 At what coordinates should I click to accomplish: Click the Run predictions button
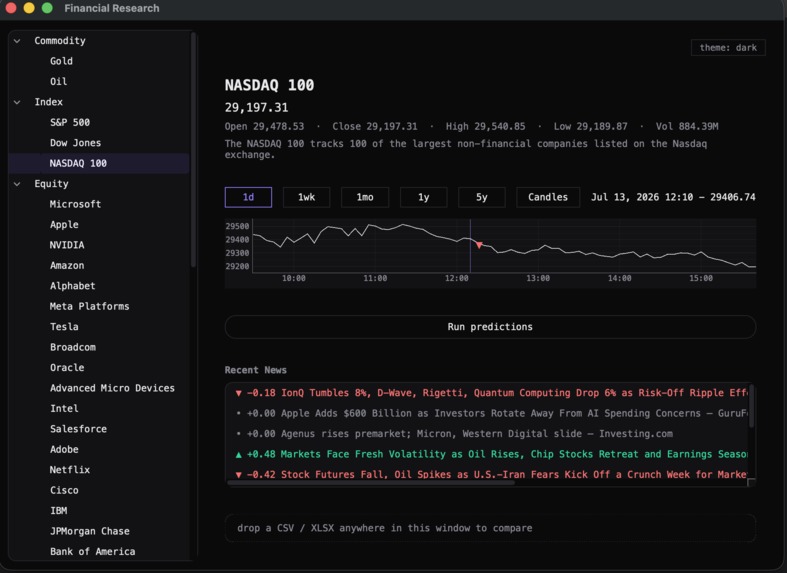click(x=490, y=327)
